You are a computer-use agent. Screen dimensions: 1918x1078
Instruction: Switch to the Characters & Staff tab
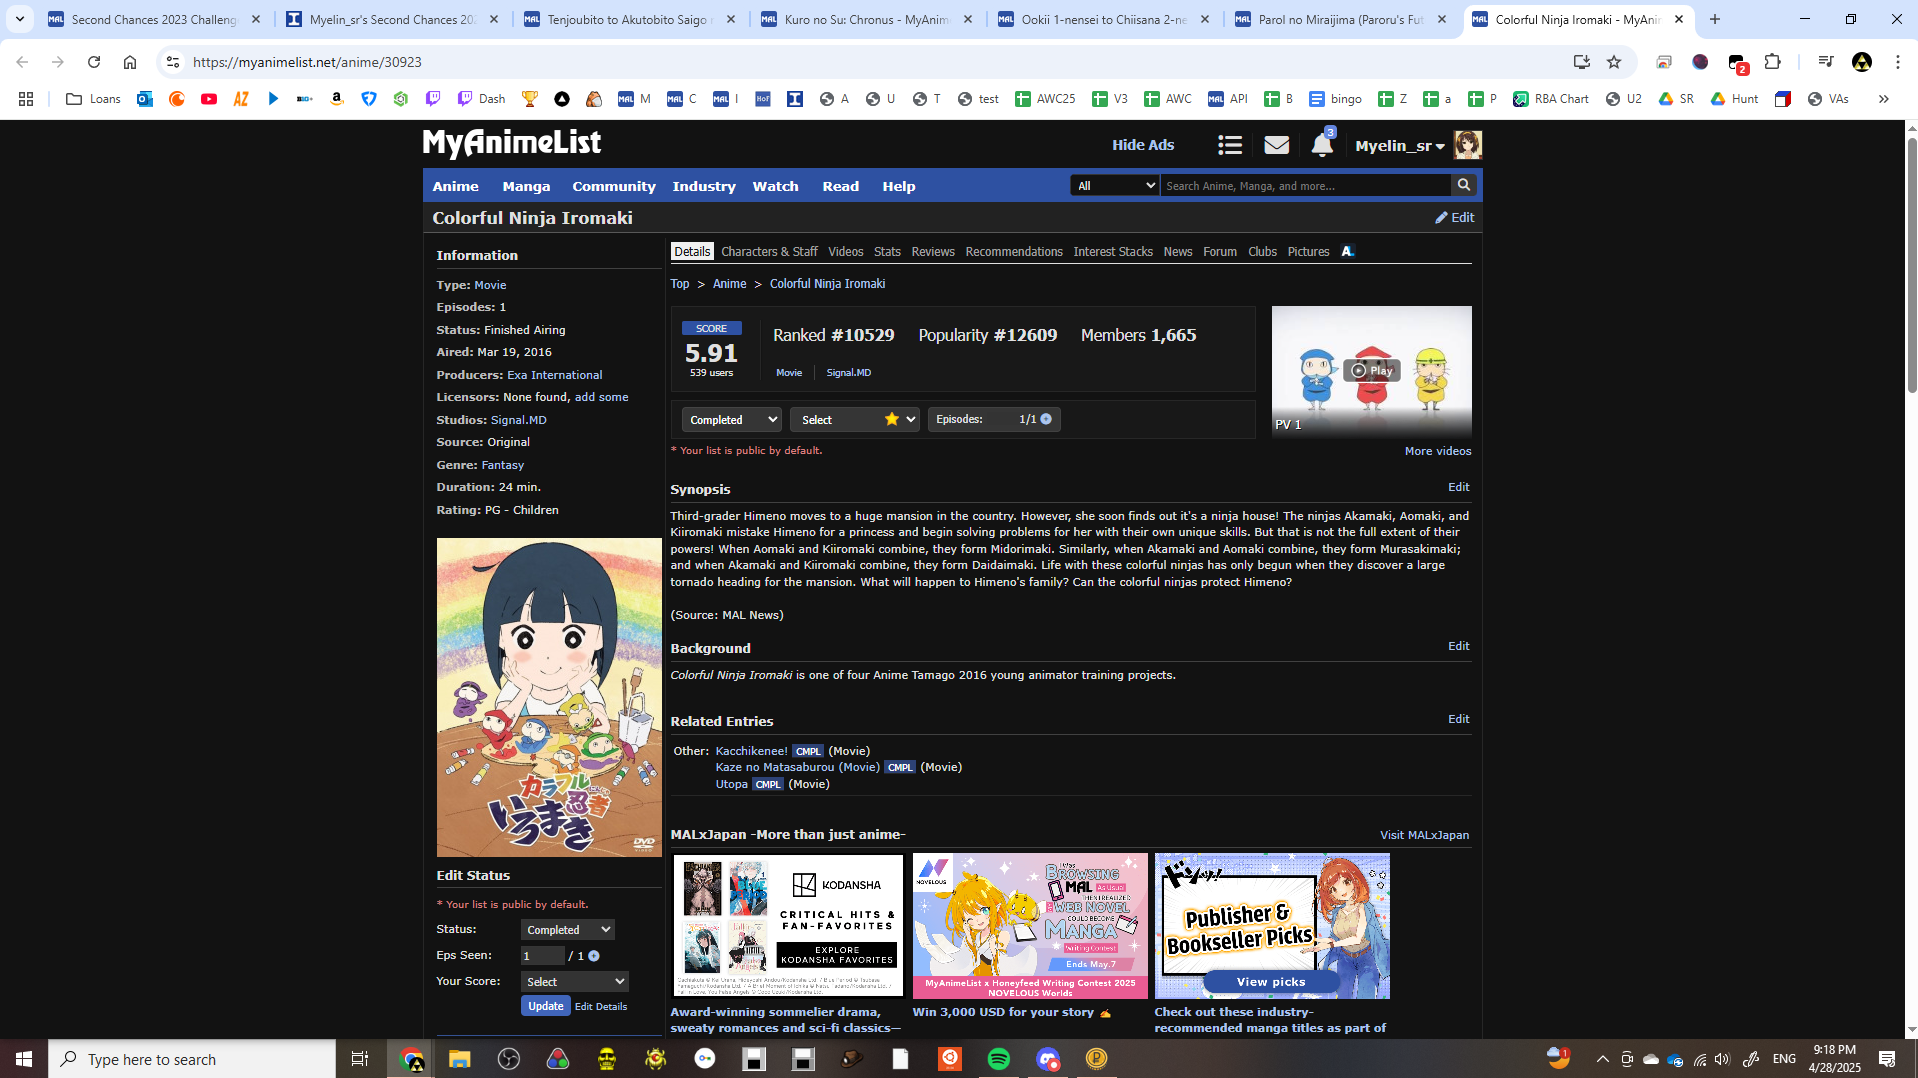[769, 252]
